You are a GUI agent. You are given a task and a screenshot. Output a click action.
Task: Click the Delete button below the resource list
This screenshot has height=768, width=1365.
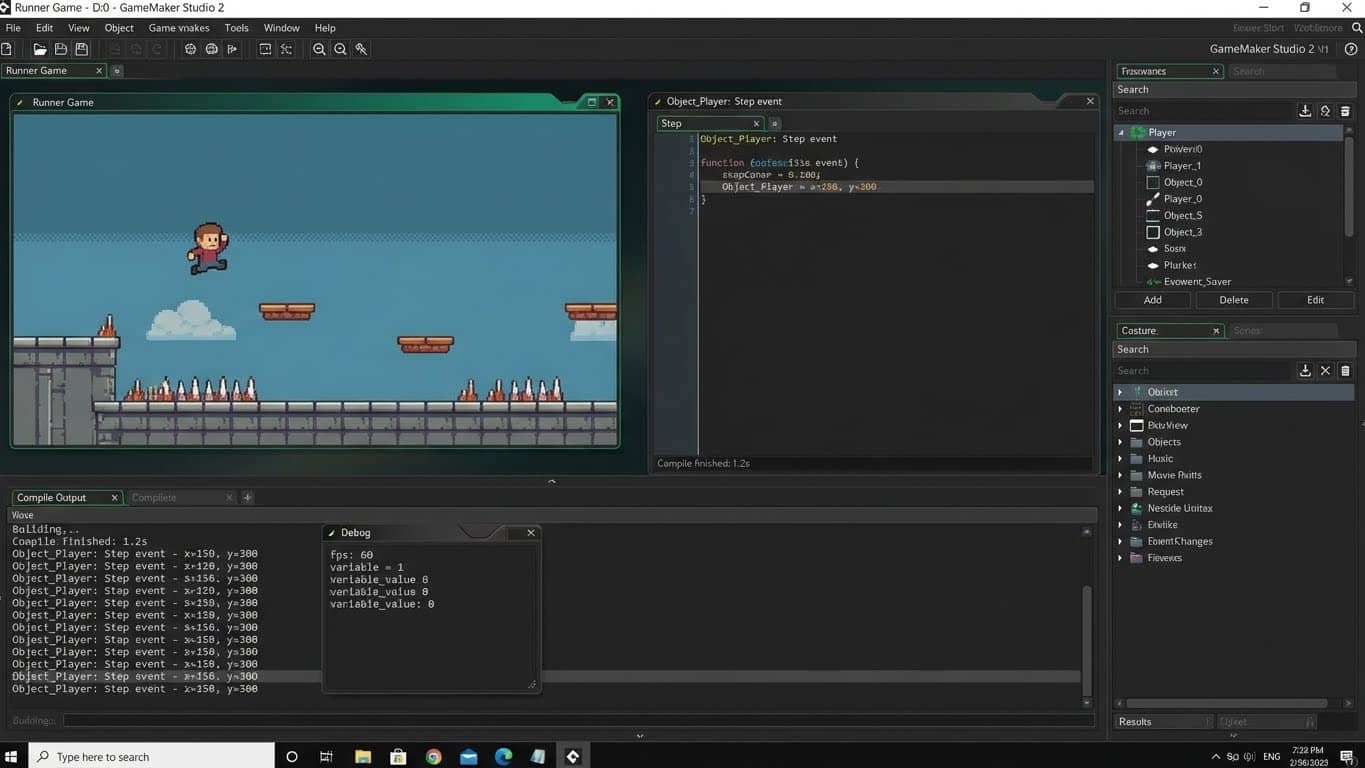[1233, 299]
